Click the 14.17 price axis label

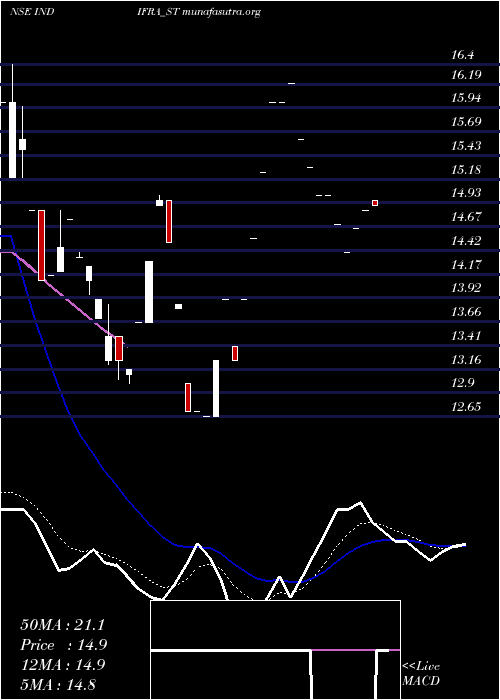pos(466,265)
